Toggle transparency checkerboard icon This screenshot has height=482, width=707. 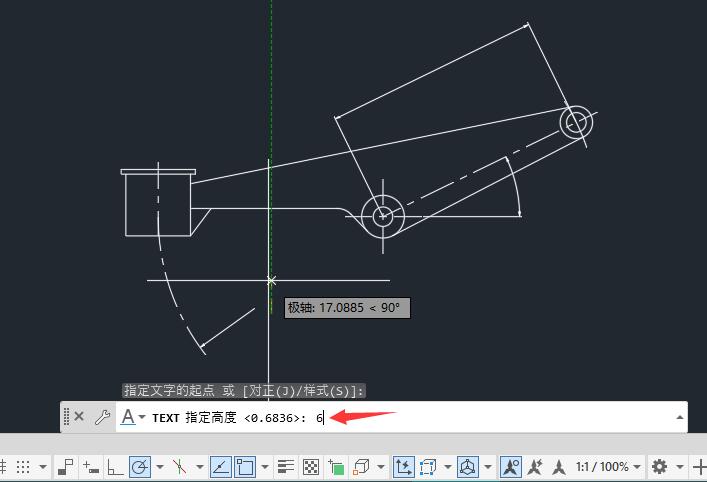(311, 467)
